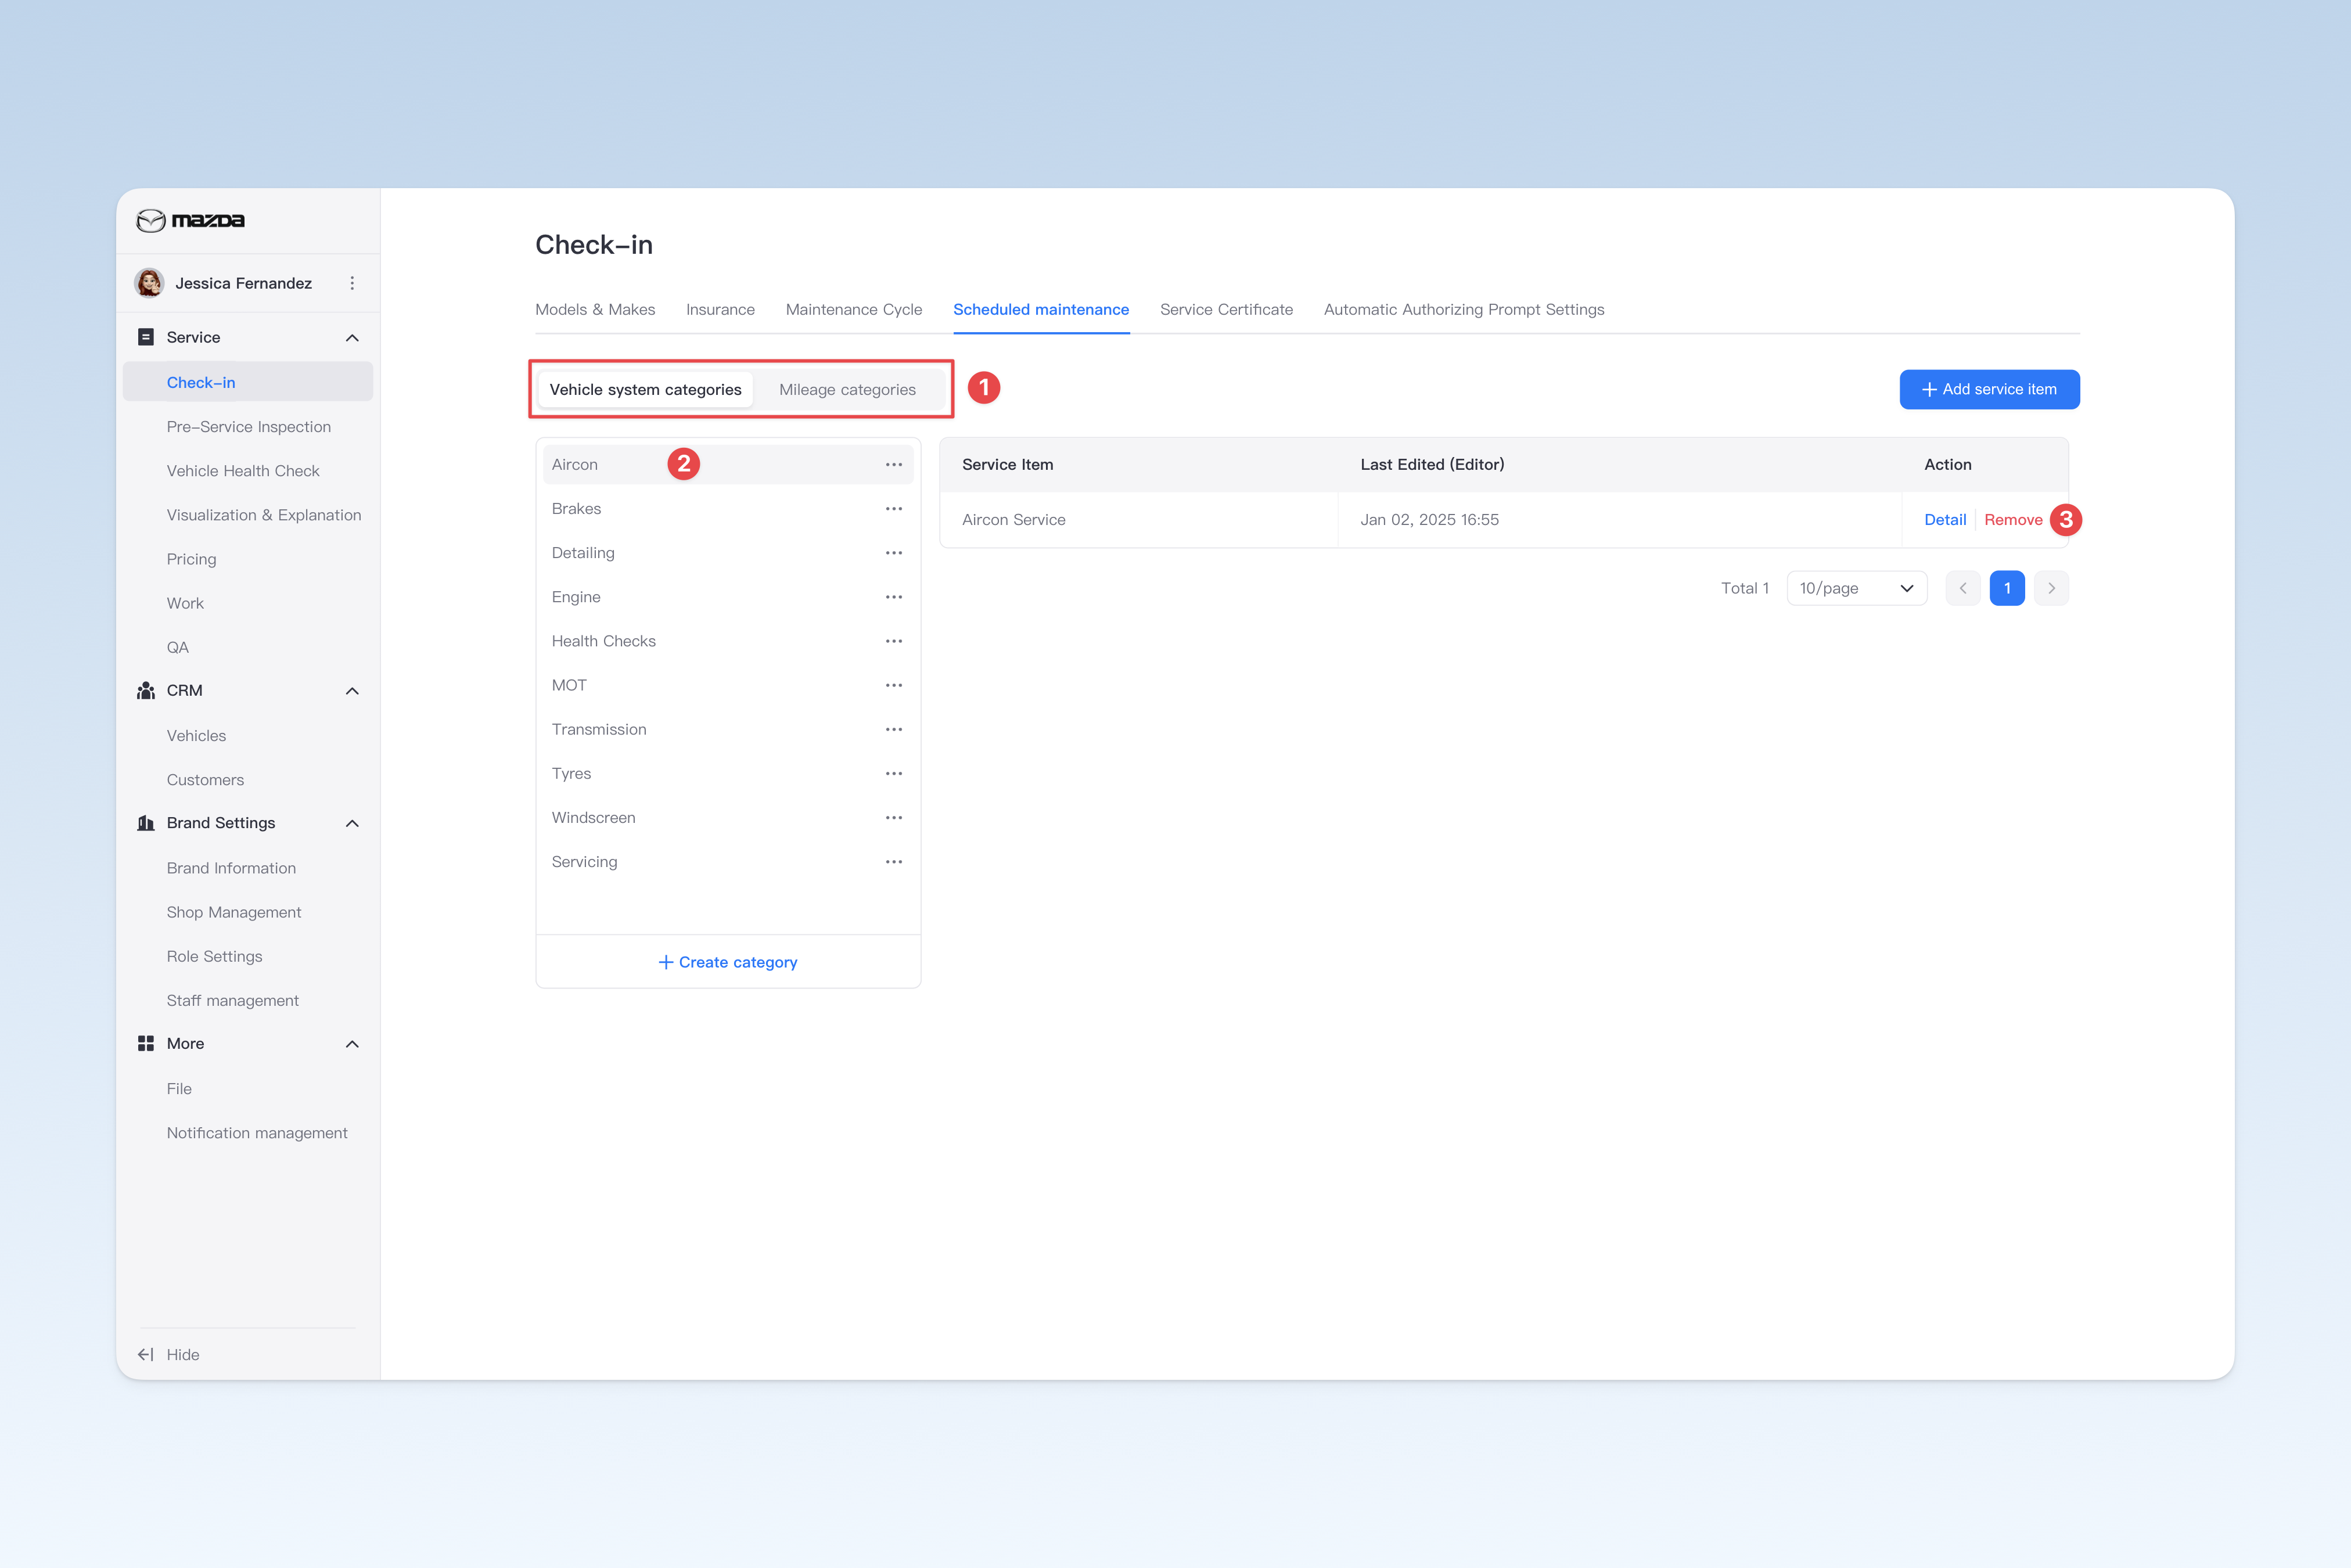Open the Models & Makes tab
The width and height of the screenshot is (2351, 1568).
click(x=595, y=310)
